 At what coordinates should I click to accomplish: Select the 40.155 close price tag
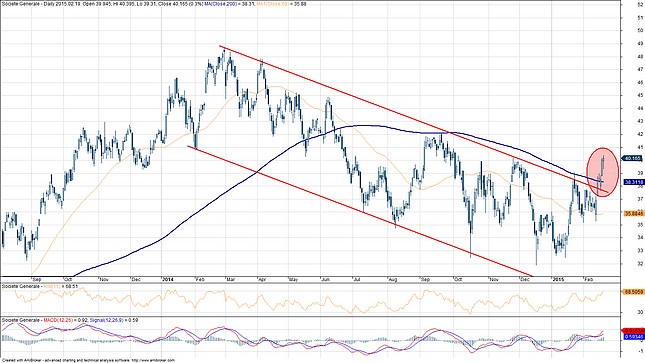[633, 158]
